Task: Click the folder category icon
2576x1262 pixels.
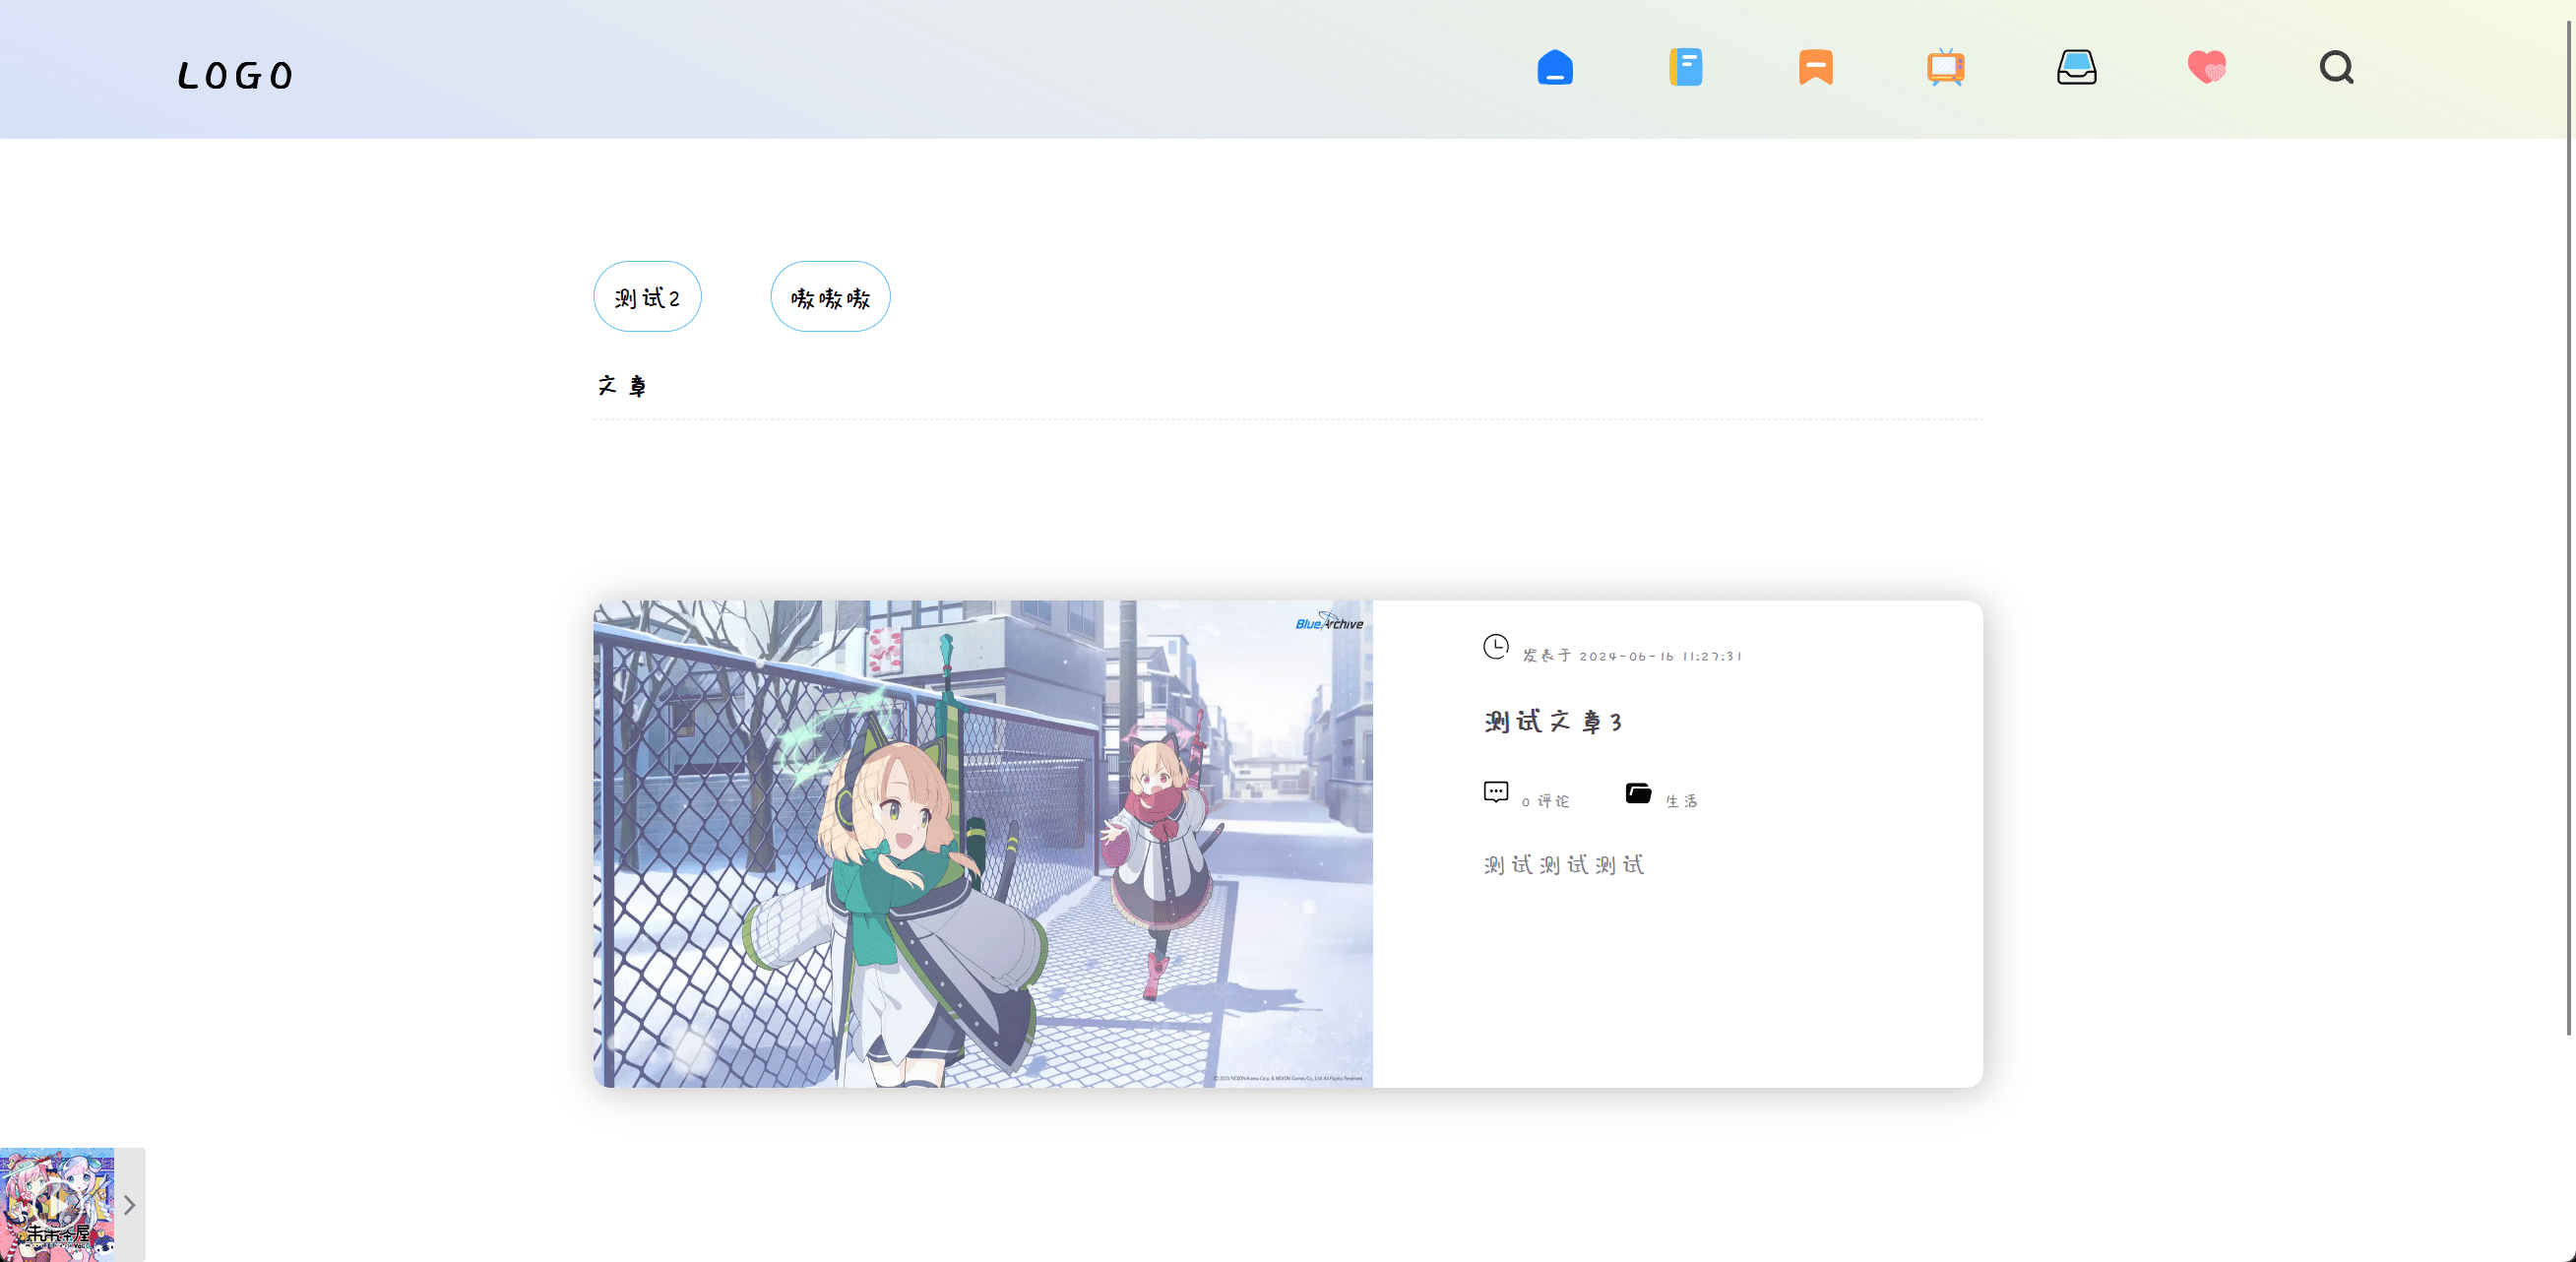Action: 1638,793
